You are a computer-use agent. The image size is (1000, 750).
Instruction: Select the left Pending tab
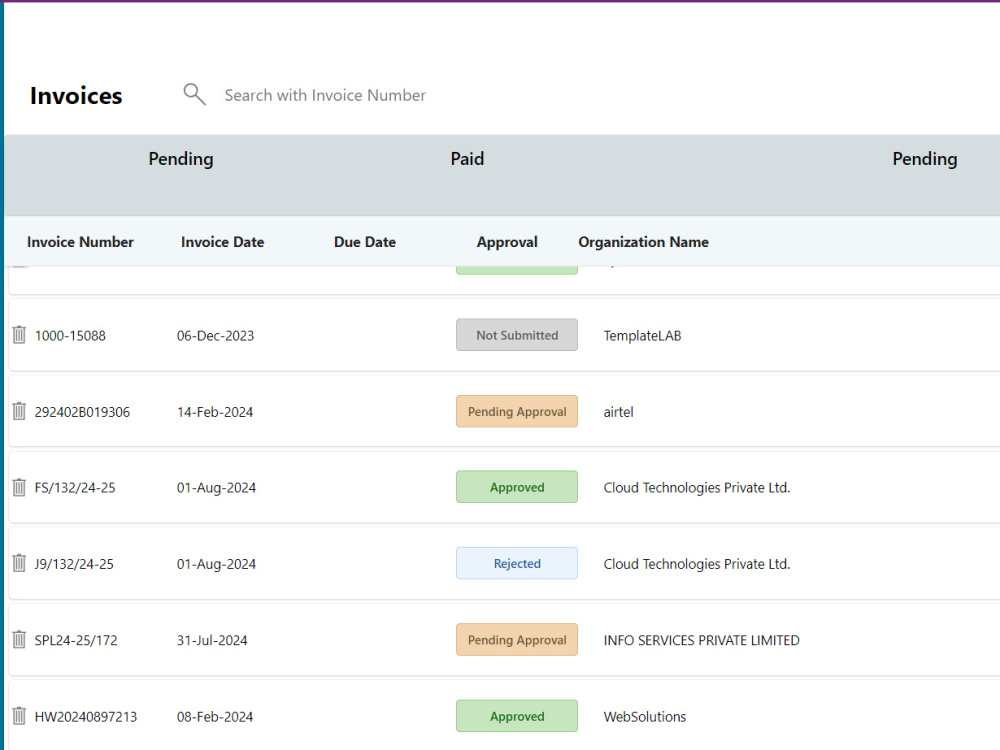point(180,159)
